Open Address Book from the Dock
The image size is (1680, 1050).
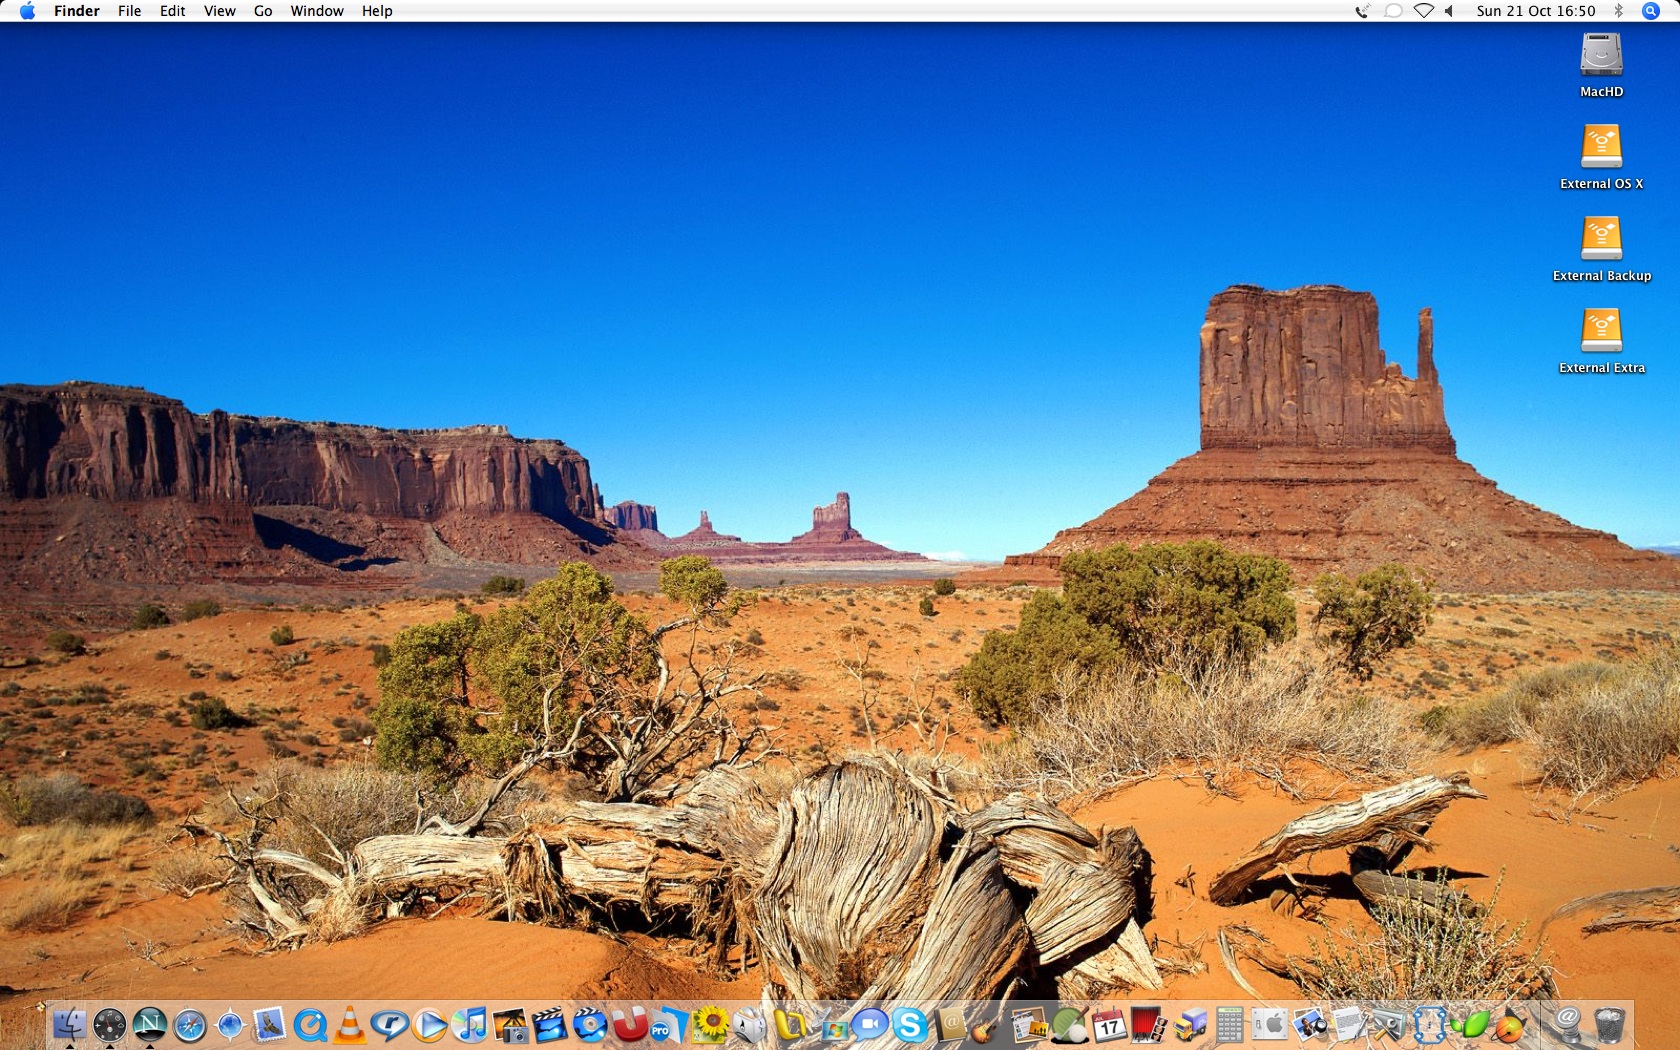click(x=950, y=1025)
